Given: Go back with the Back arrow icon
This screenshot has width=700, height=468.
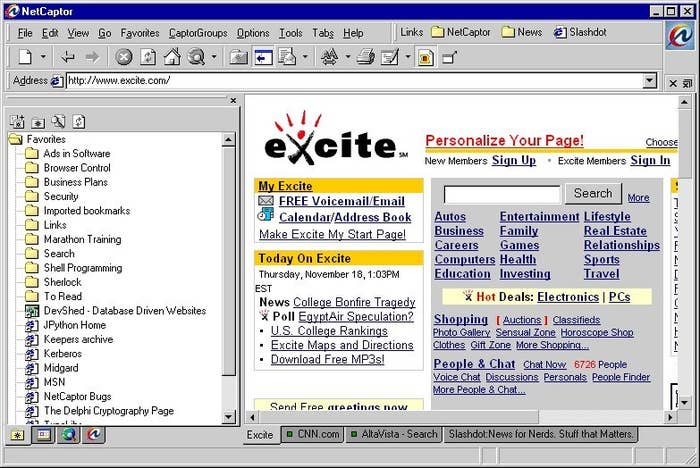Looking at the screenshot, I should [68, 57].
